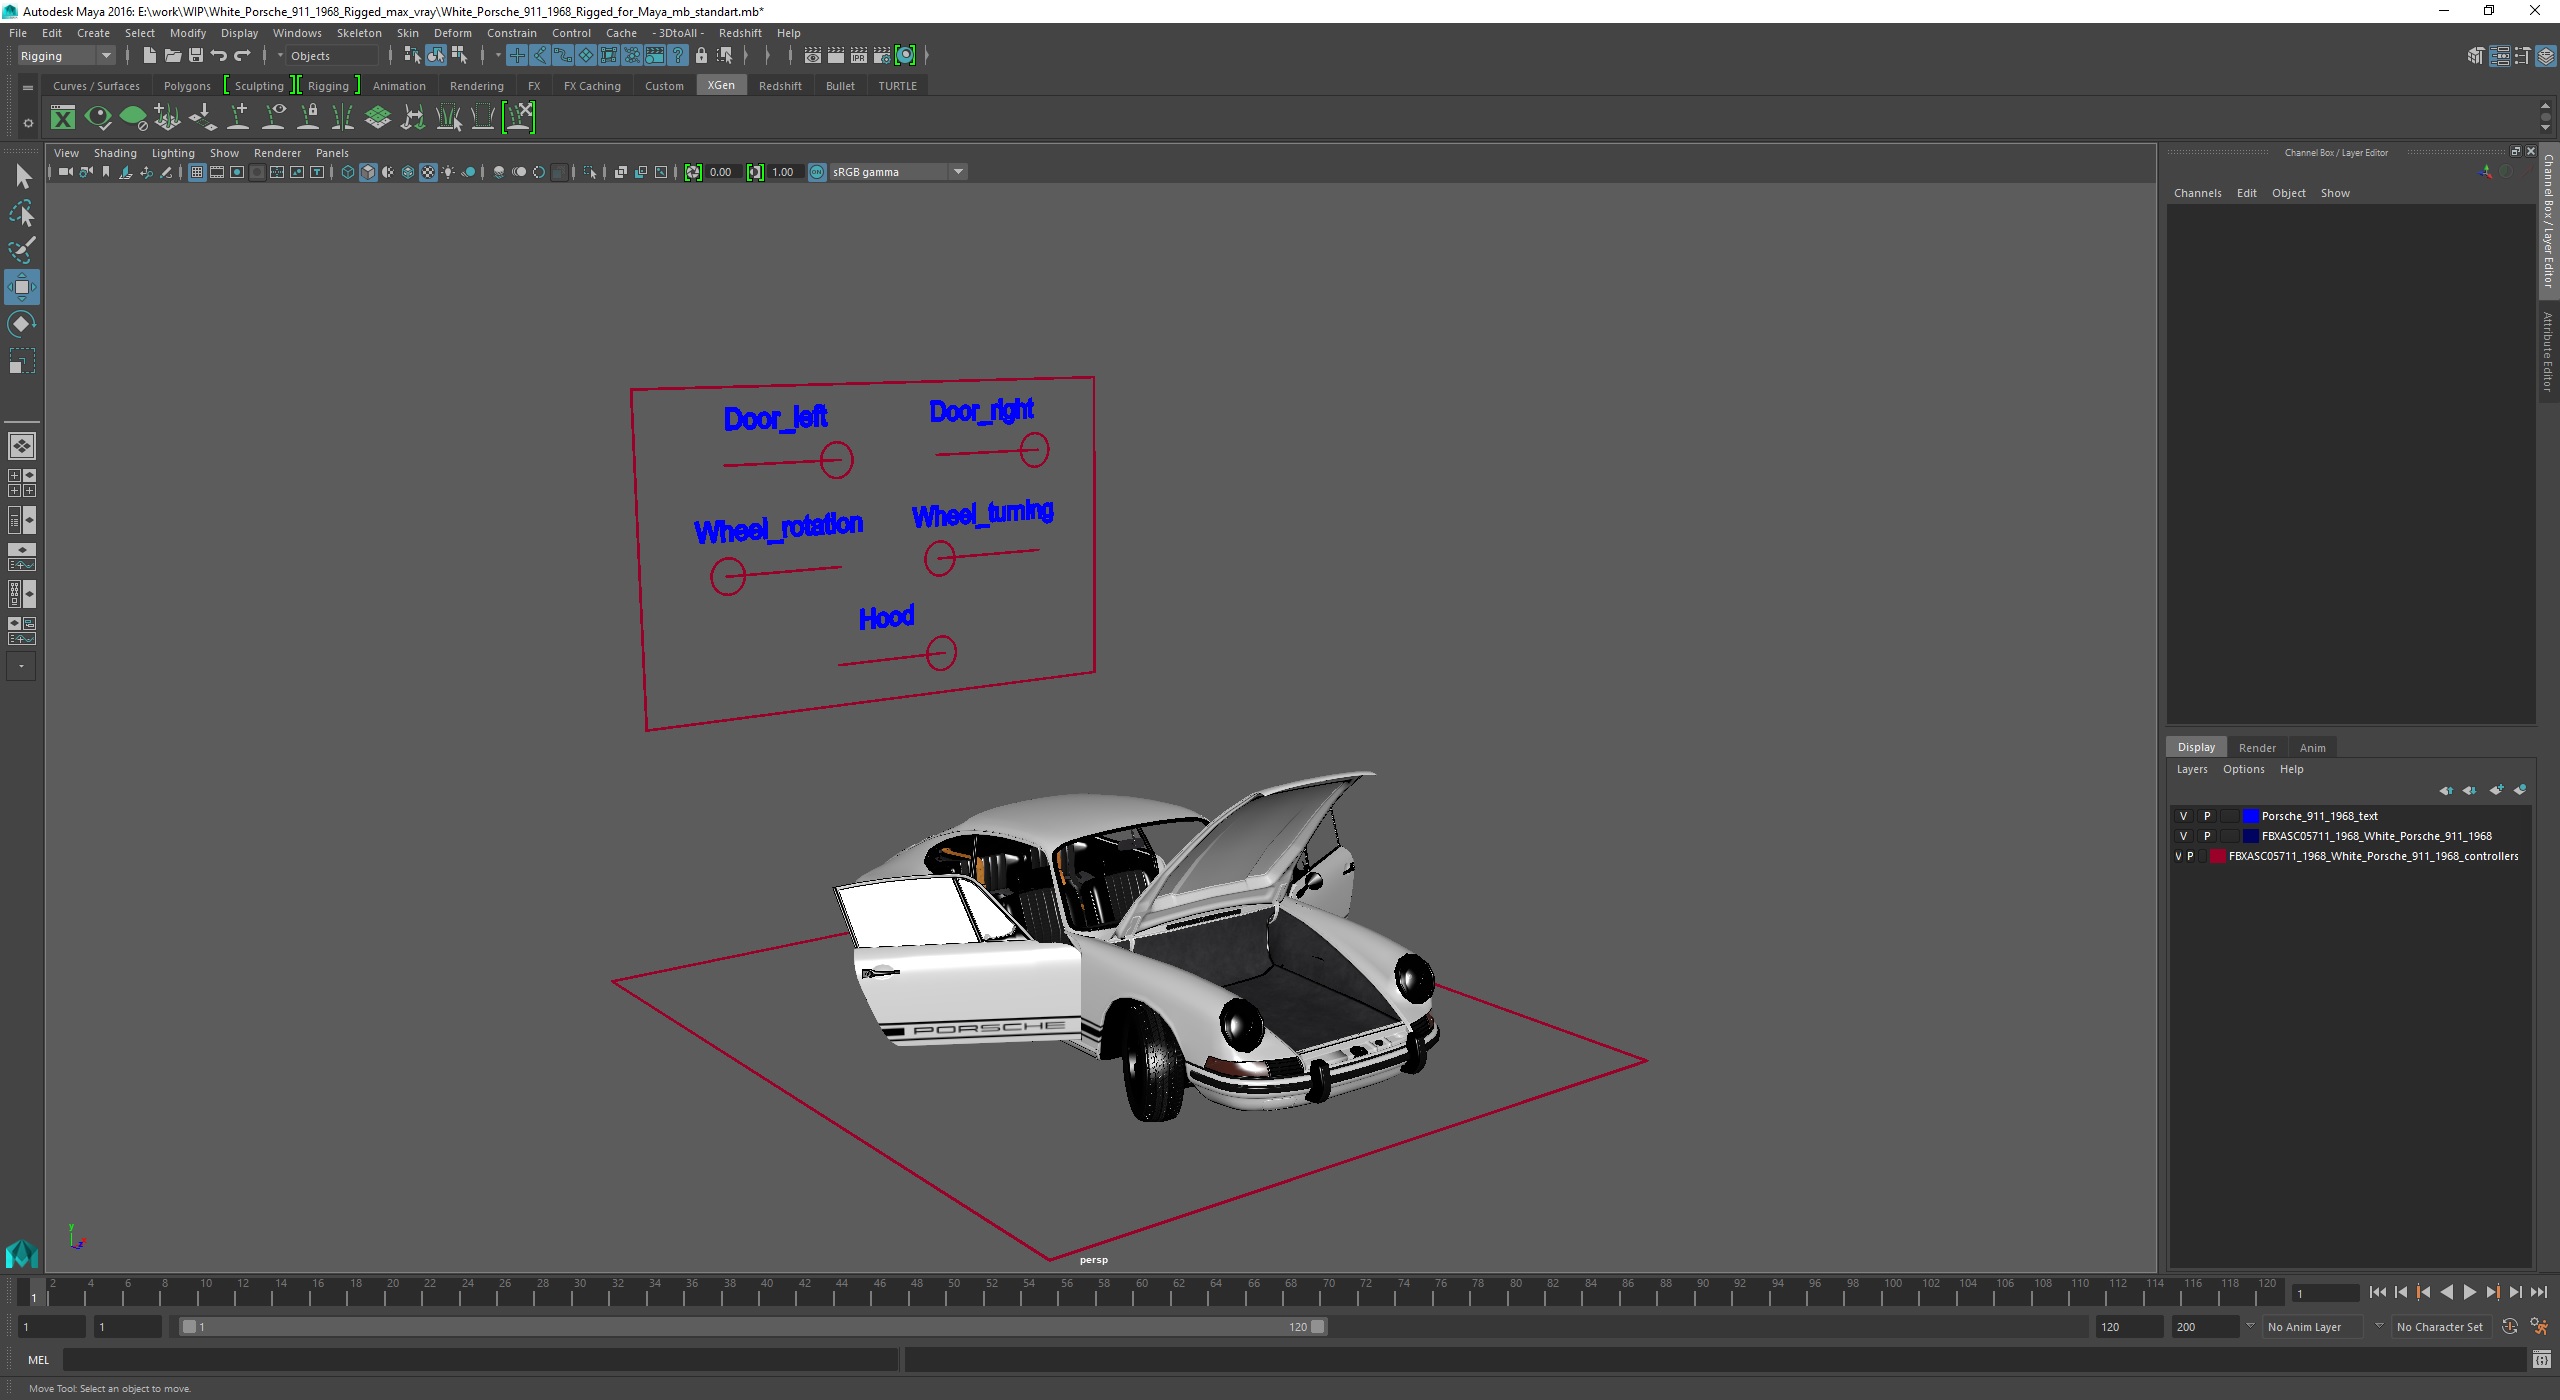
Task: Click the XGen guide lock icon
Action: coord(309,118)
